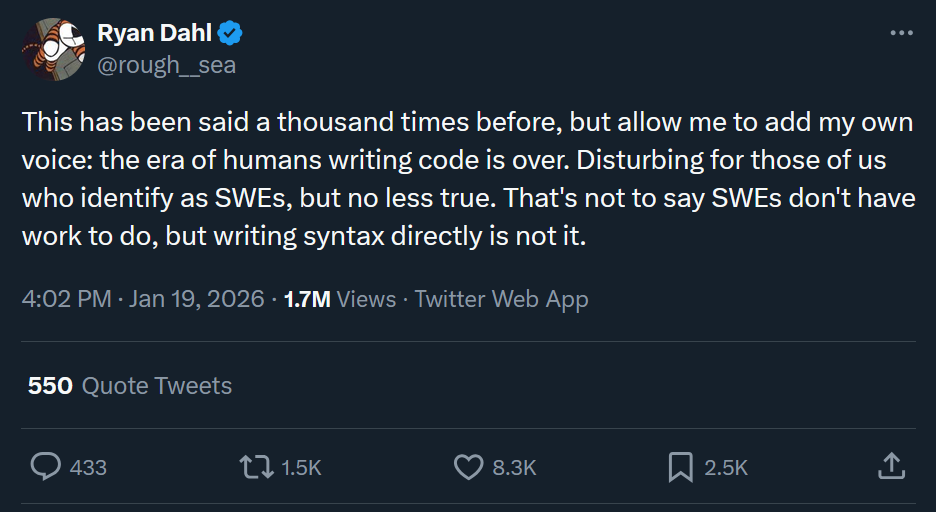The image size is (936, 512).
Task: Click the Ryan Dahl display name
Action: click(x=154, y=34)
